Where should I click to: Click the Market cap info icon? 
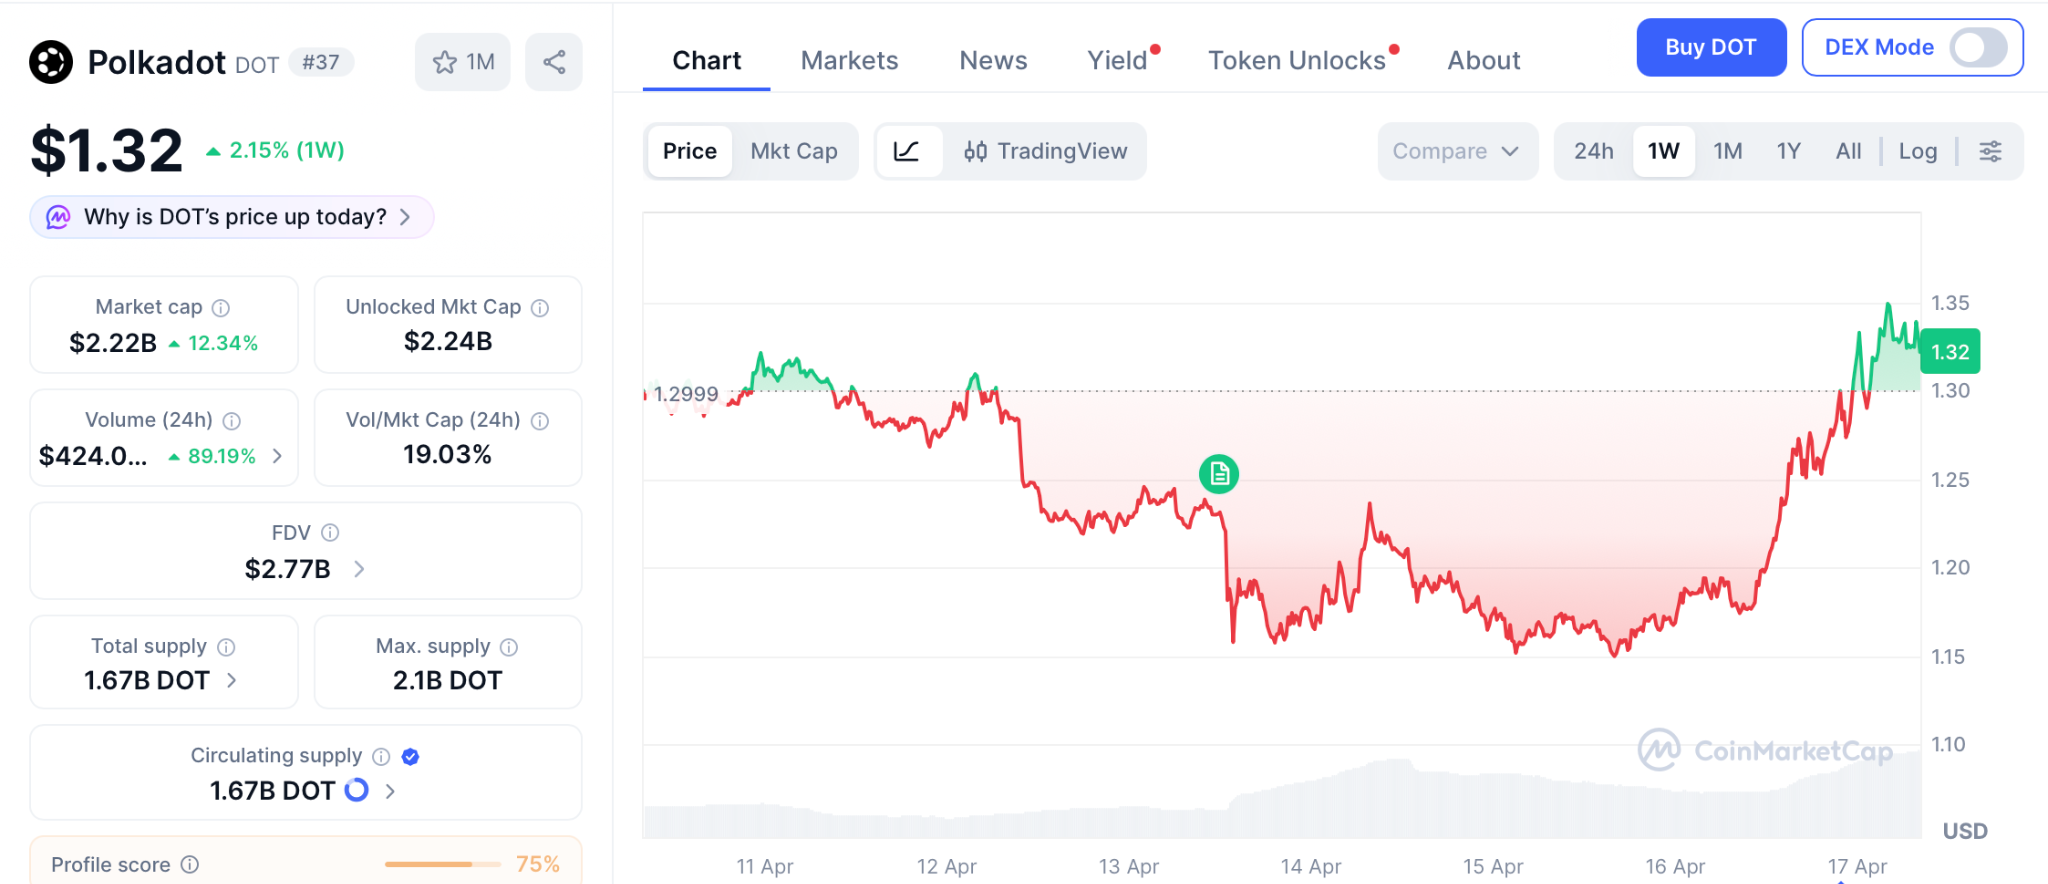coord(221,308)
